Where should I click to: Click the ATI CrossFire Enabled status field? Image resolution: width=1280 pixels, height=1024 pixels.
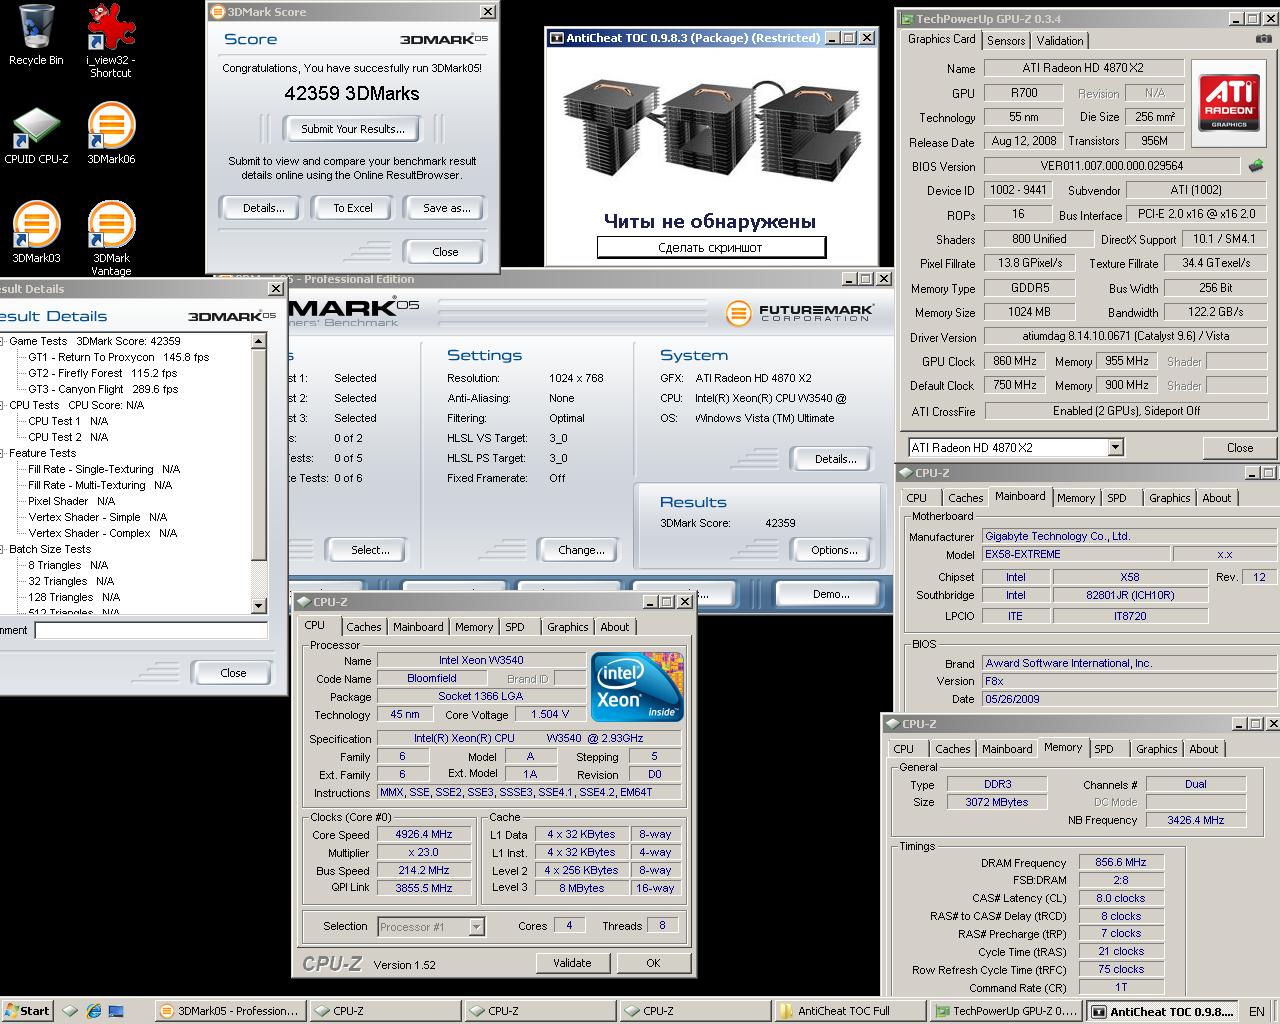tap(1126, 411)
